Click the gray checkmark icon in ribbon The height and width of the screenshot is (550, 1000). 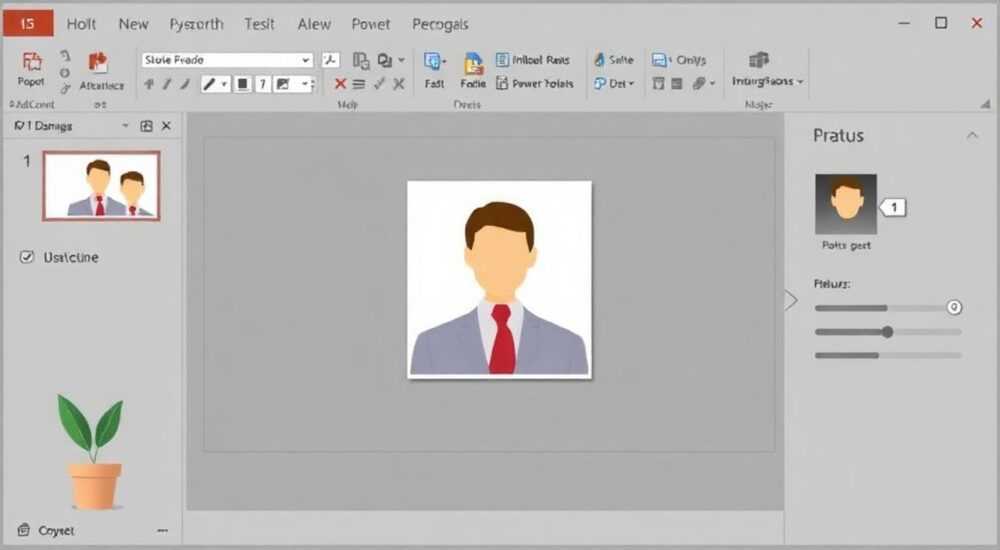[379, 84]
